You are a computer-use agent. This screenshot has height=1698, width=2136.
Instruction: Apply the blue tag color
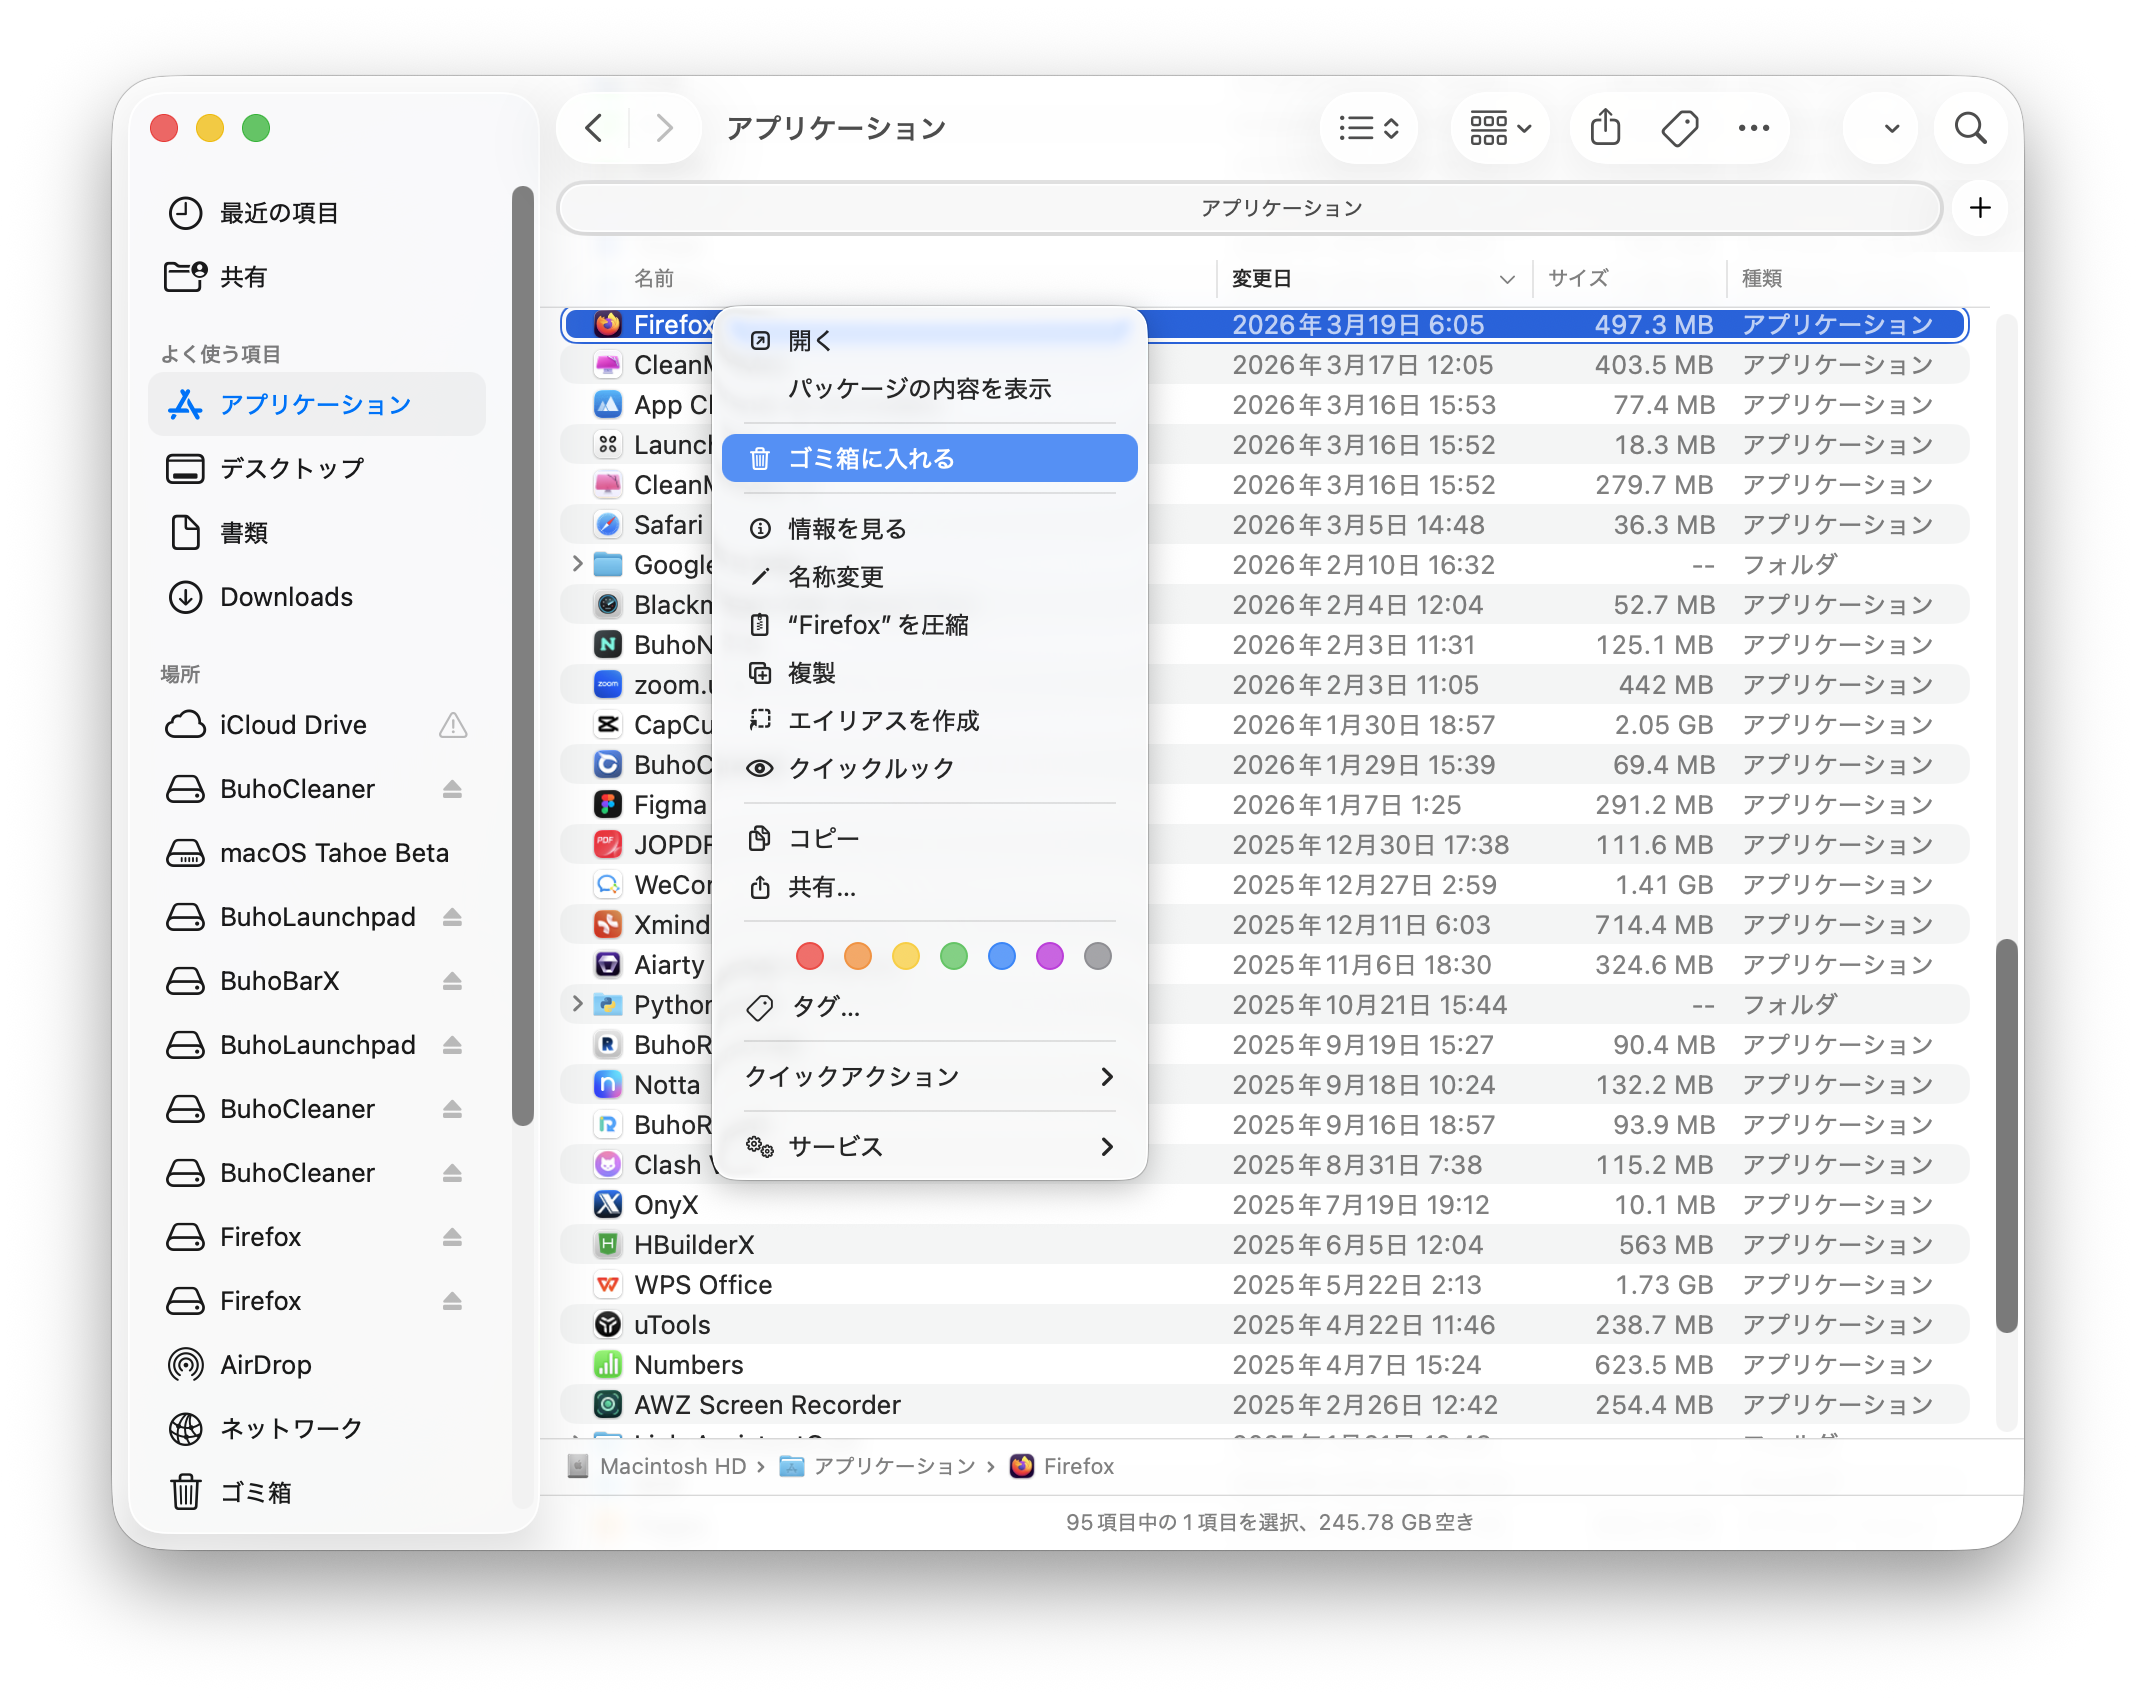[x=1002, y=957]
